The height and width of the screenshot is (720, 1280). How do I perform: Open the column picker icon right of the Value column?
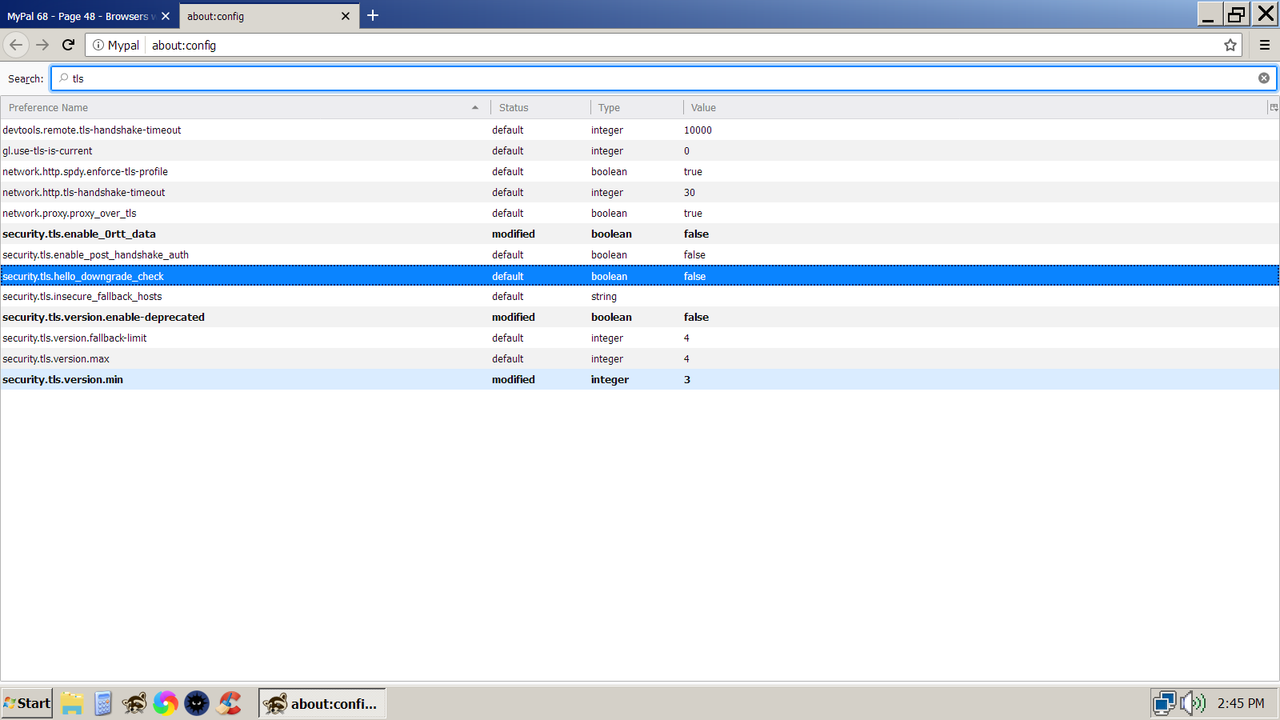(x=1273, y=107)
